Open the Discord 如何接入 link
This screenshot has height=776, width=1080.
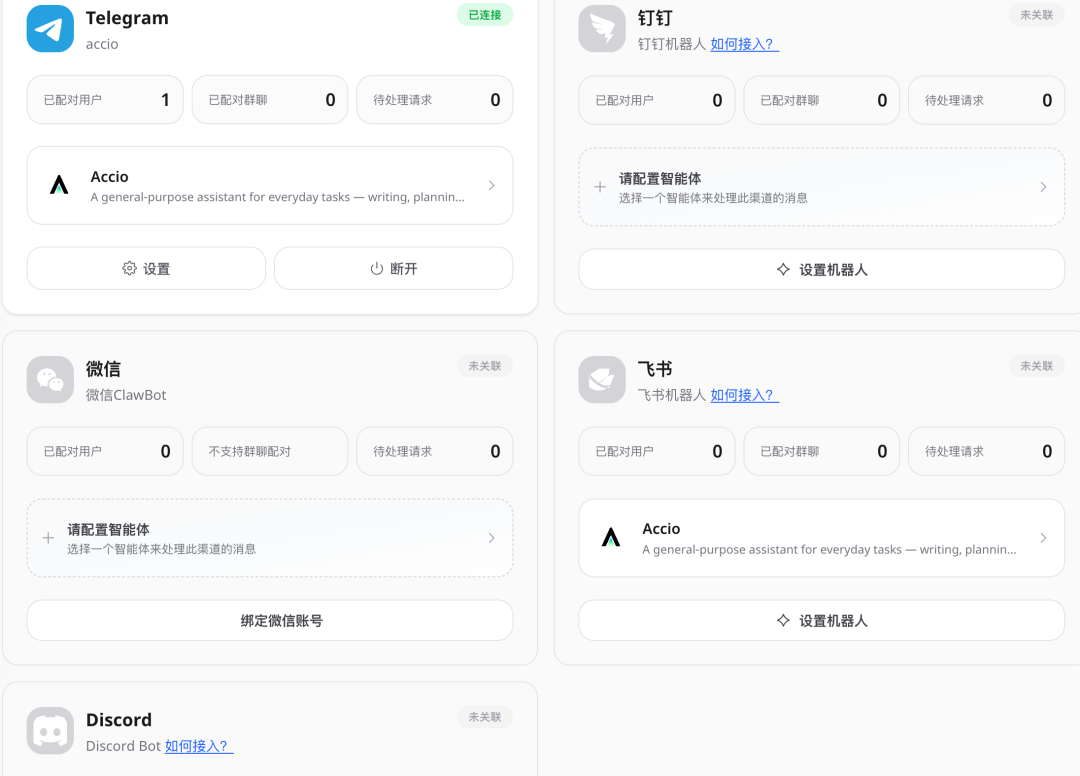coord(198,746)
